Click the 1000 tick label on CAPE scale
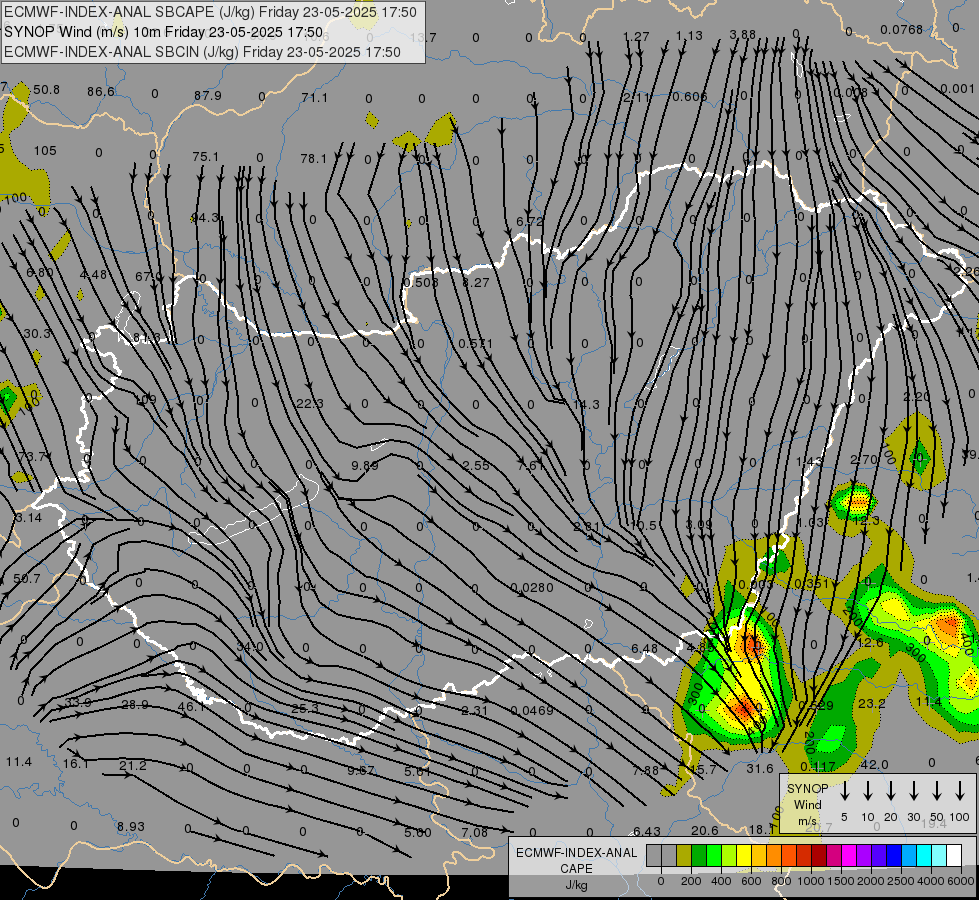Viewport: 979px width, 900px height. pyautogui.click(x=810, y=881)
